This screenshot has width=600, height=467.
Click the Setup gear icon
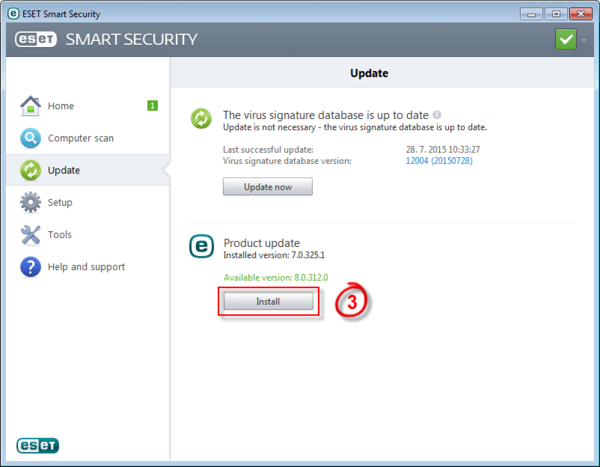coord(31,202)
